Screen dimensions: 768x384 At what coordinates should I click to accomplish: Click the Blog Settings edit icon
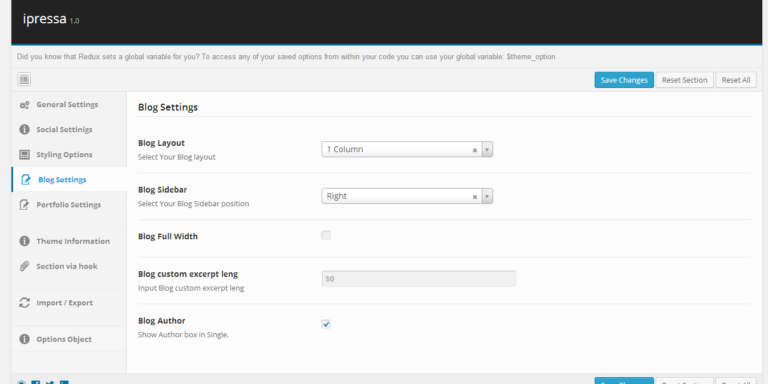pos(25,180)
